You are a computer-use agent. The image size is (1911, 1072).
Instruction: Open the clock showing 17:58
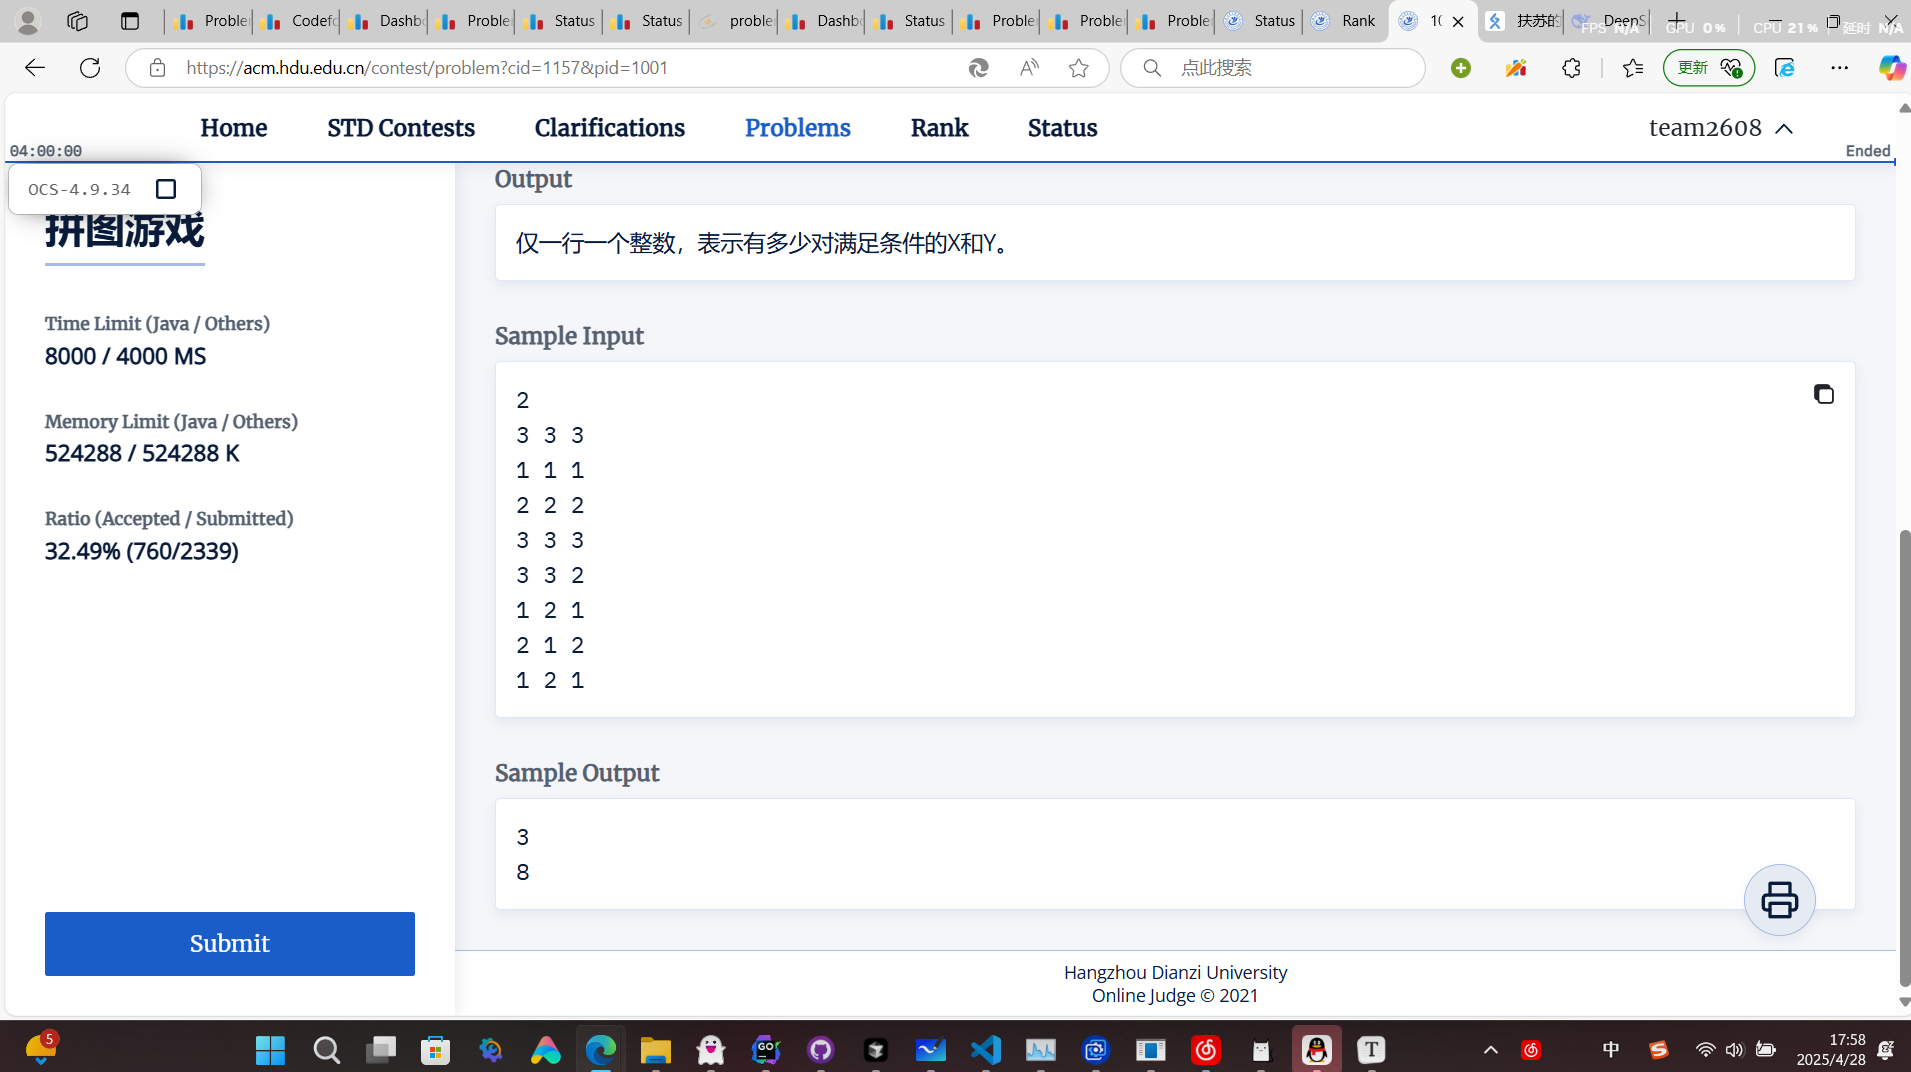pos(1831,1050)
